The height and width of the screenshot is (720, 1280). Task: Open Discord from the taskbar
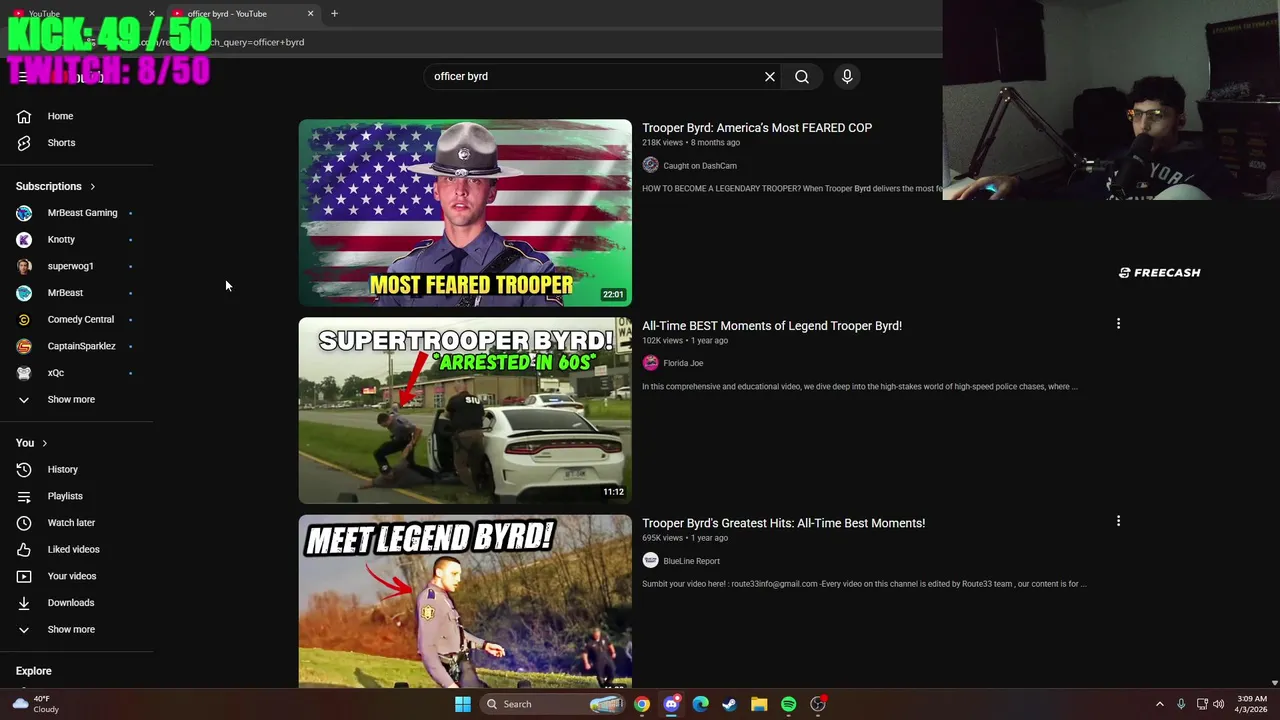[x=671, y=704]
